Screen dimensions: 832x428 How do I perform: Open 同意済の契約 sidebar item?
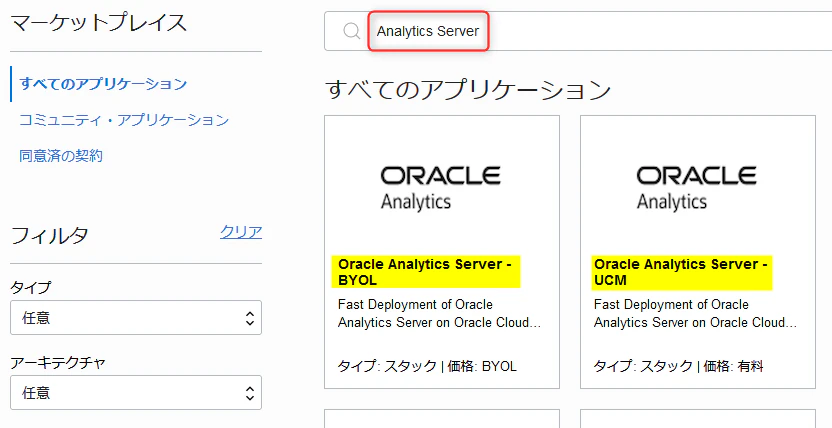[61, 156]
